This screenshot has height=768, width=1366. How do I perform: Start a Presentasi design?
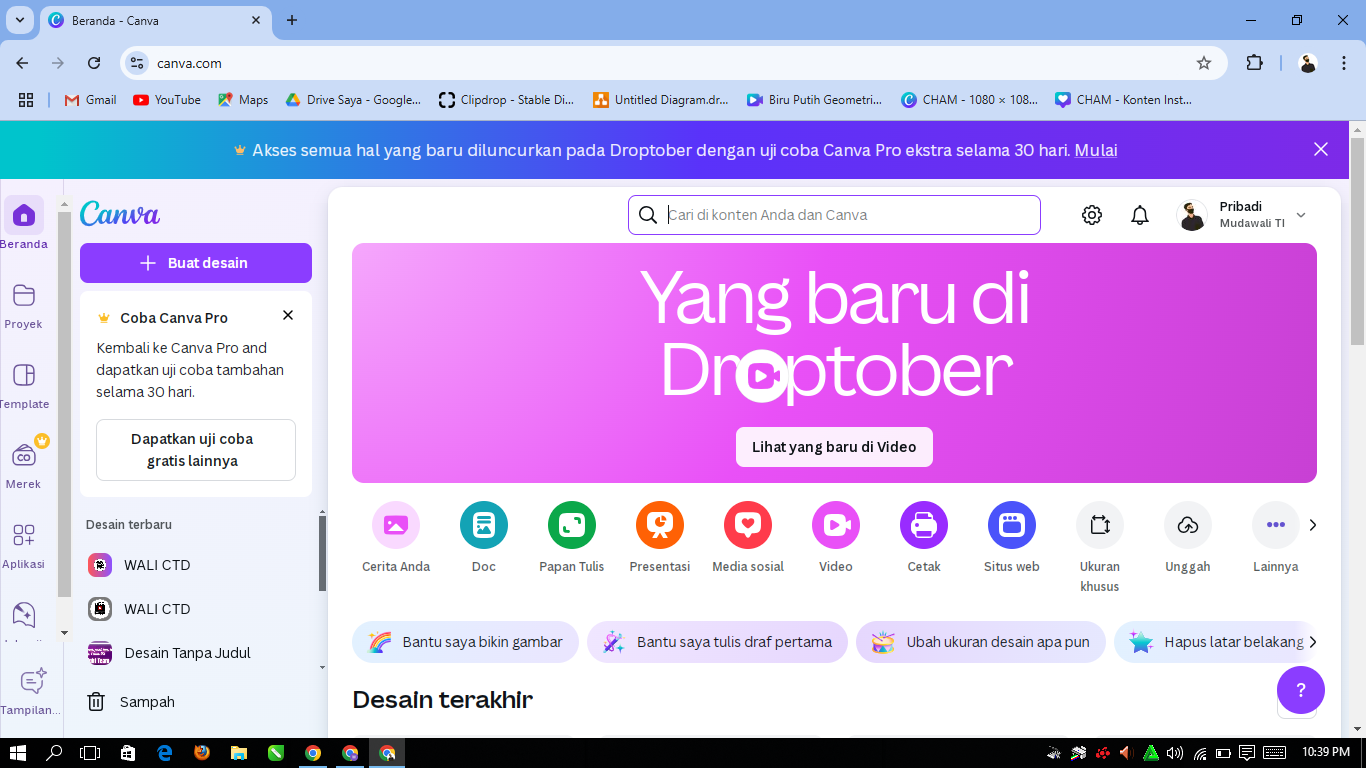coord(660,525)
